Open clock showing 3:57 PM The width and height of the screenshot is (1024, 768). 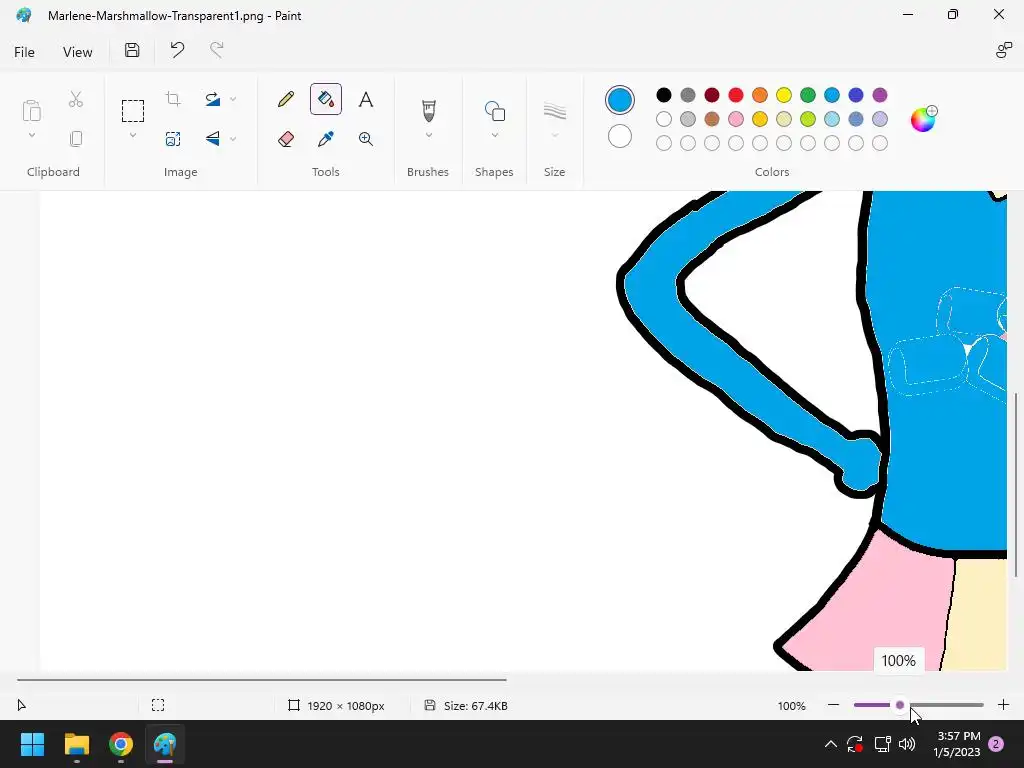(x=957, y=744)
